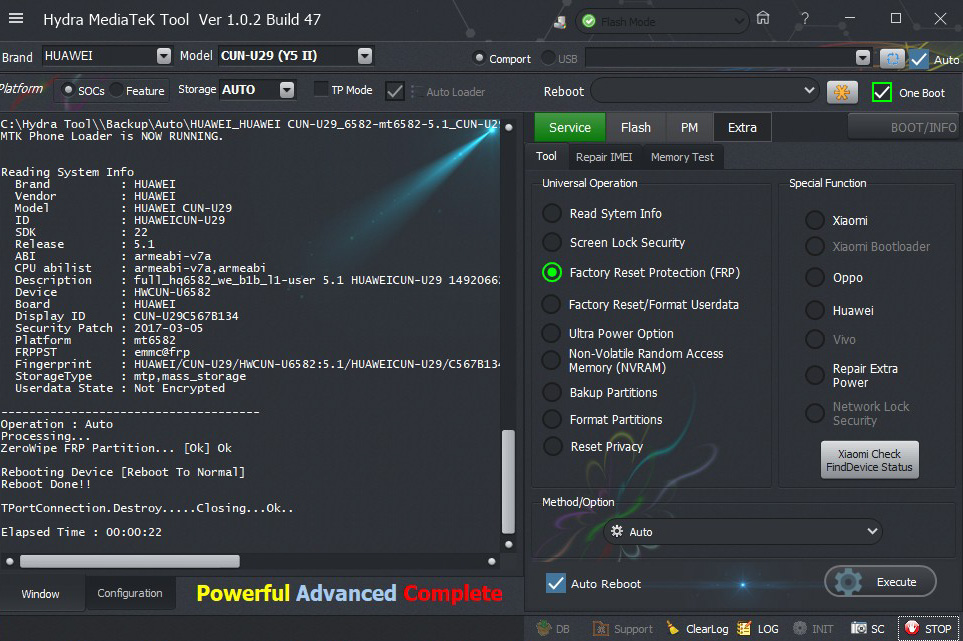Open the Model dropdown
Viewport: 963px width, 641px height.
tap(365, 56)
